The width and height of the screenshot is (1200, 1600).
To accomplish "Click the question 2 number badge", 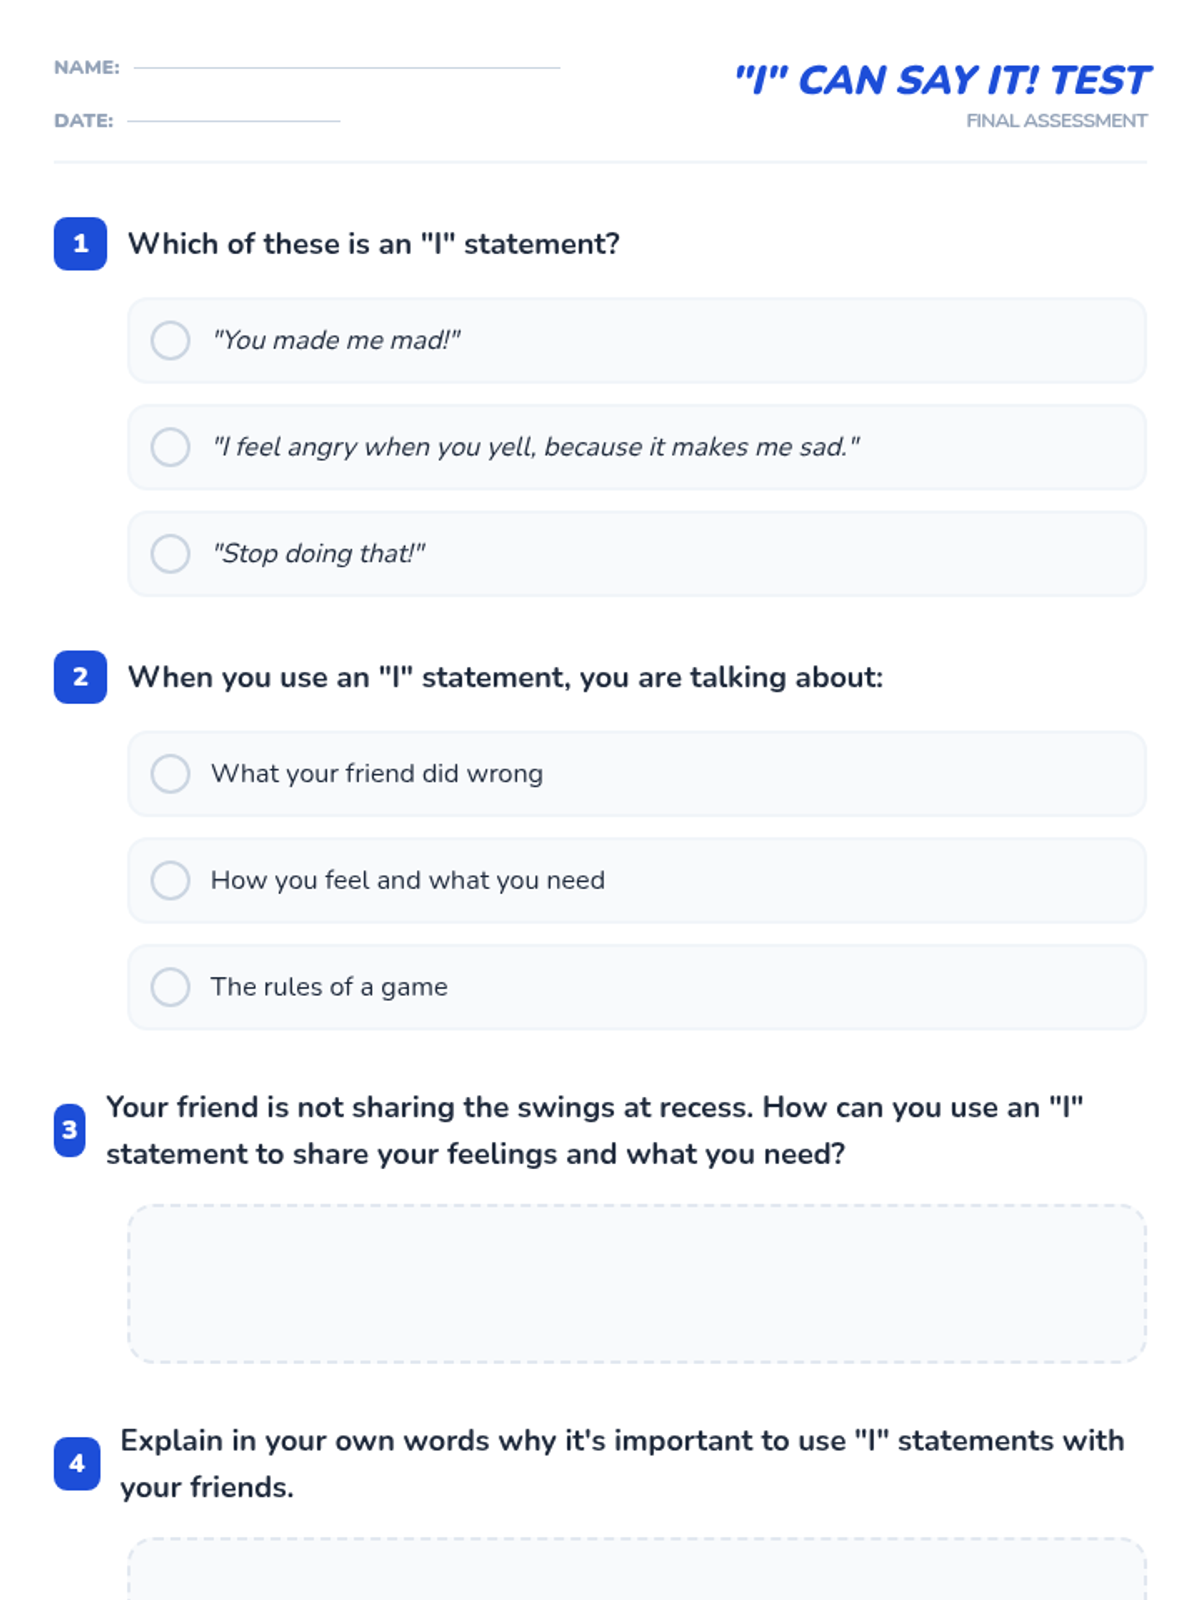I will pos(80,677).
